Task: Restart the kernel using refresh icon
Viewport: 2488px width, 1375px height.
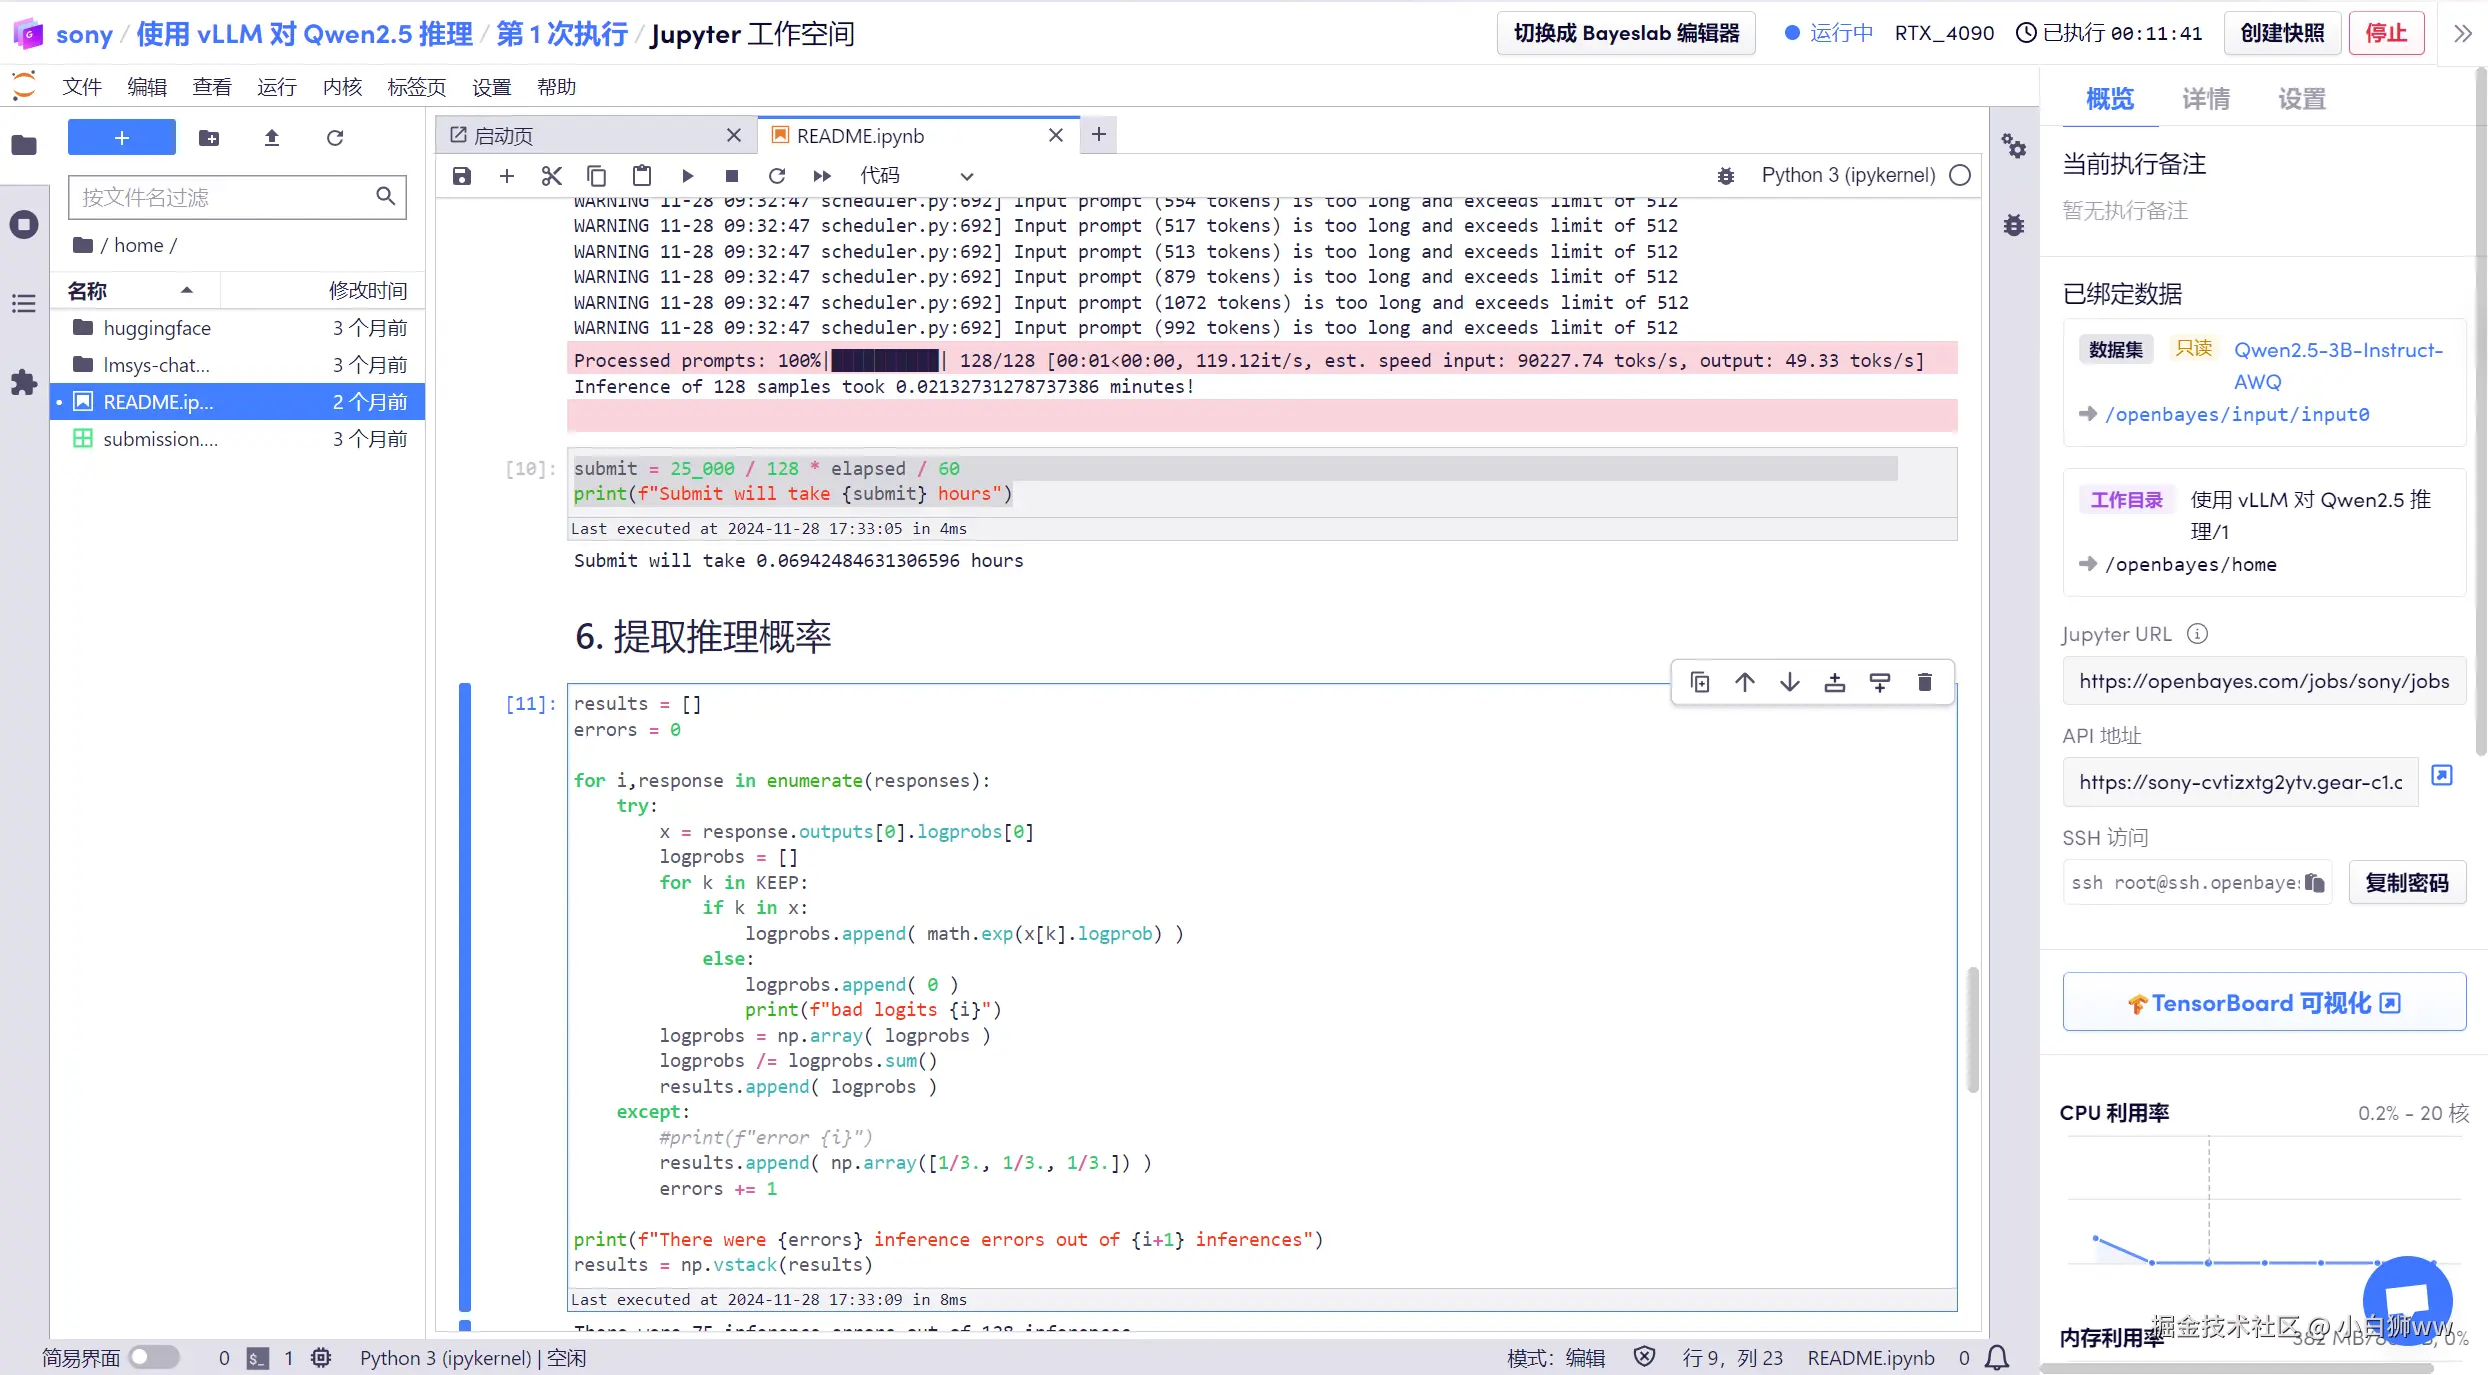Action: click(x=777, y=176)
